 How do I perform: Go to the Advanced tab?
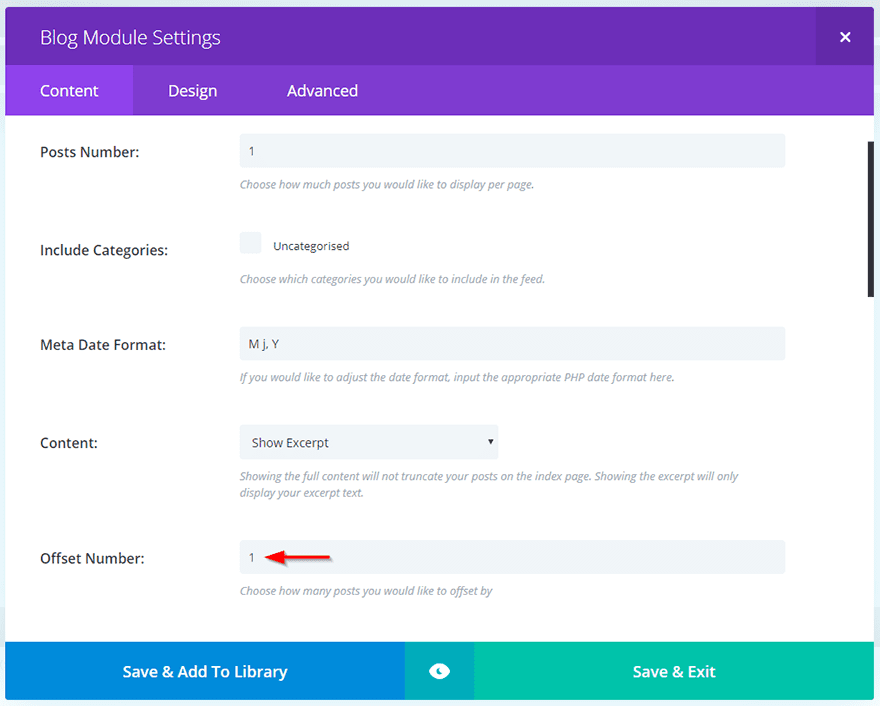322,91
